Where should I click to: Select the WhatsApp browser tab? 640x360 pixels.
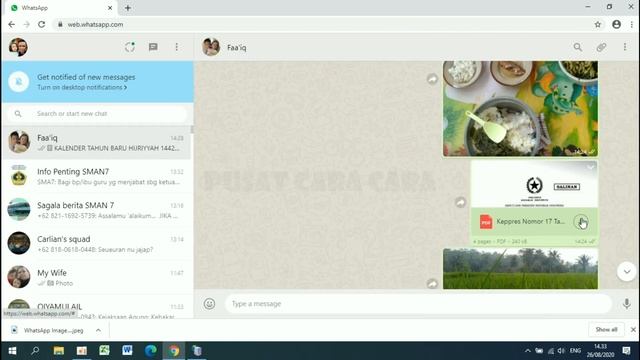pyautogui.click(x=61, y=8)
